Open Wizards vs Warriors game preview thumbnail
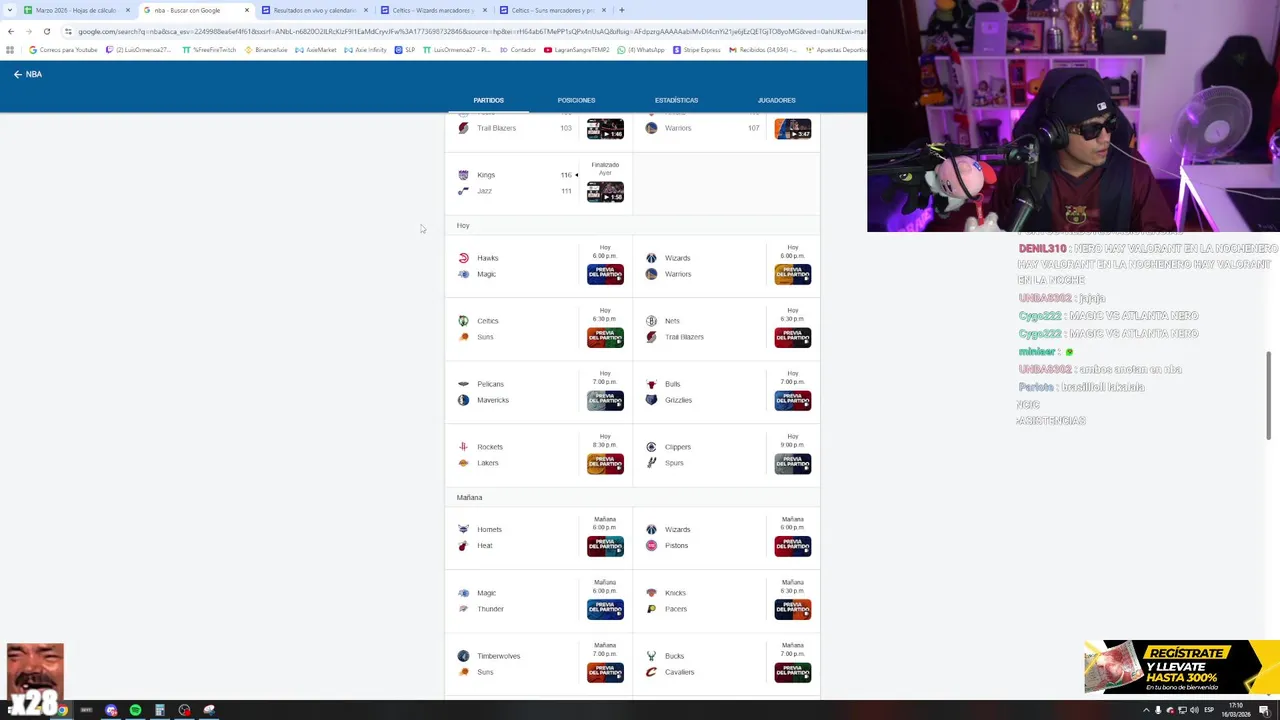This screenshot has width=1280, height=720. [793, 274]
